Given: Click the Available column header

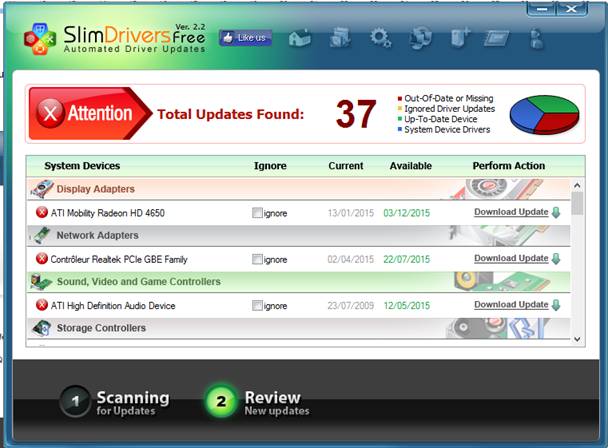Looking at the screenshot, I should (411, 166).
